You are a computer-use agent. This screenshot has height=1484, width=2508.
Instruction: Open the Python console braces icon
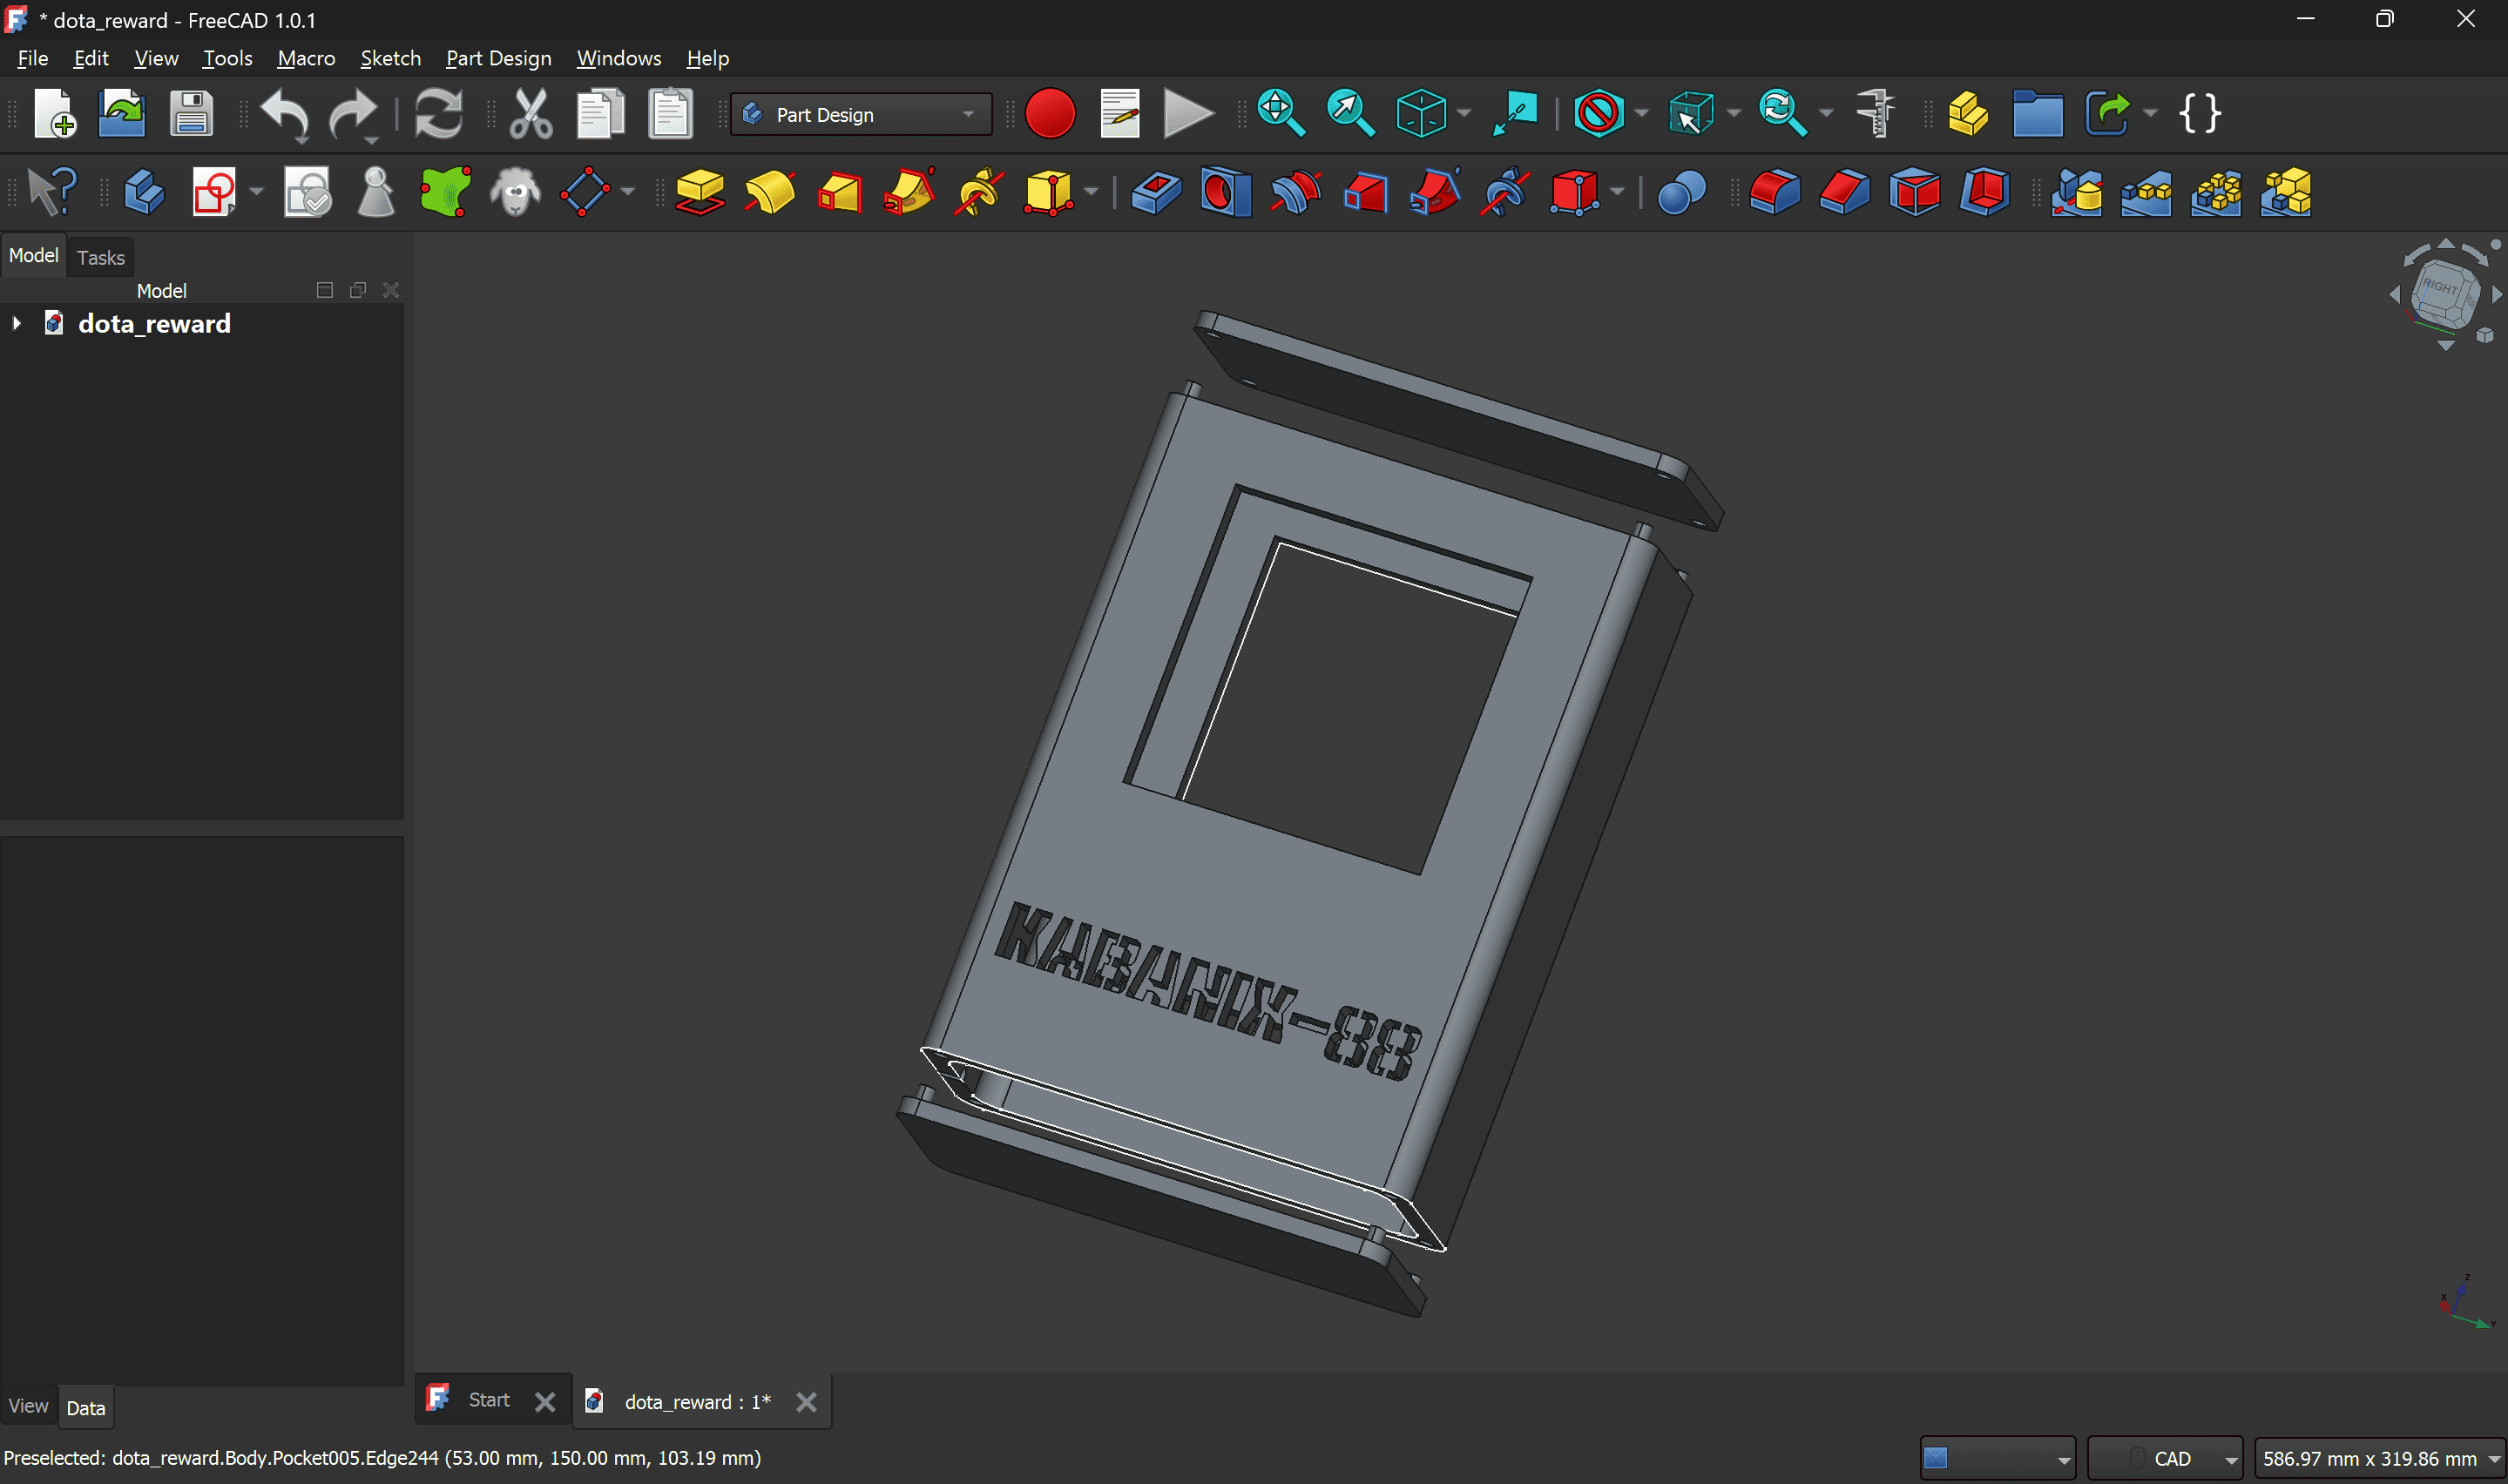(x=2200, y=114)
